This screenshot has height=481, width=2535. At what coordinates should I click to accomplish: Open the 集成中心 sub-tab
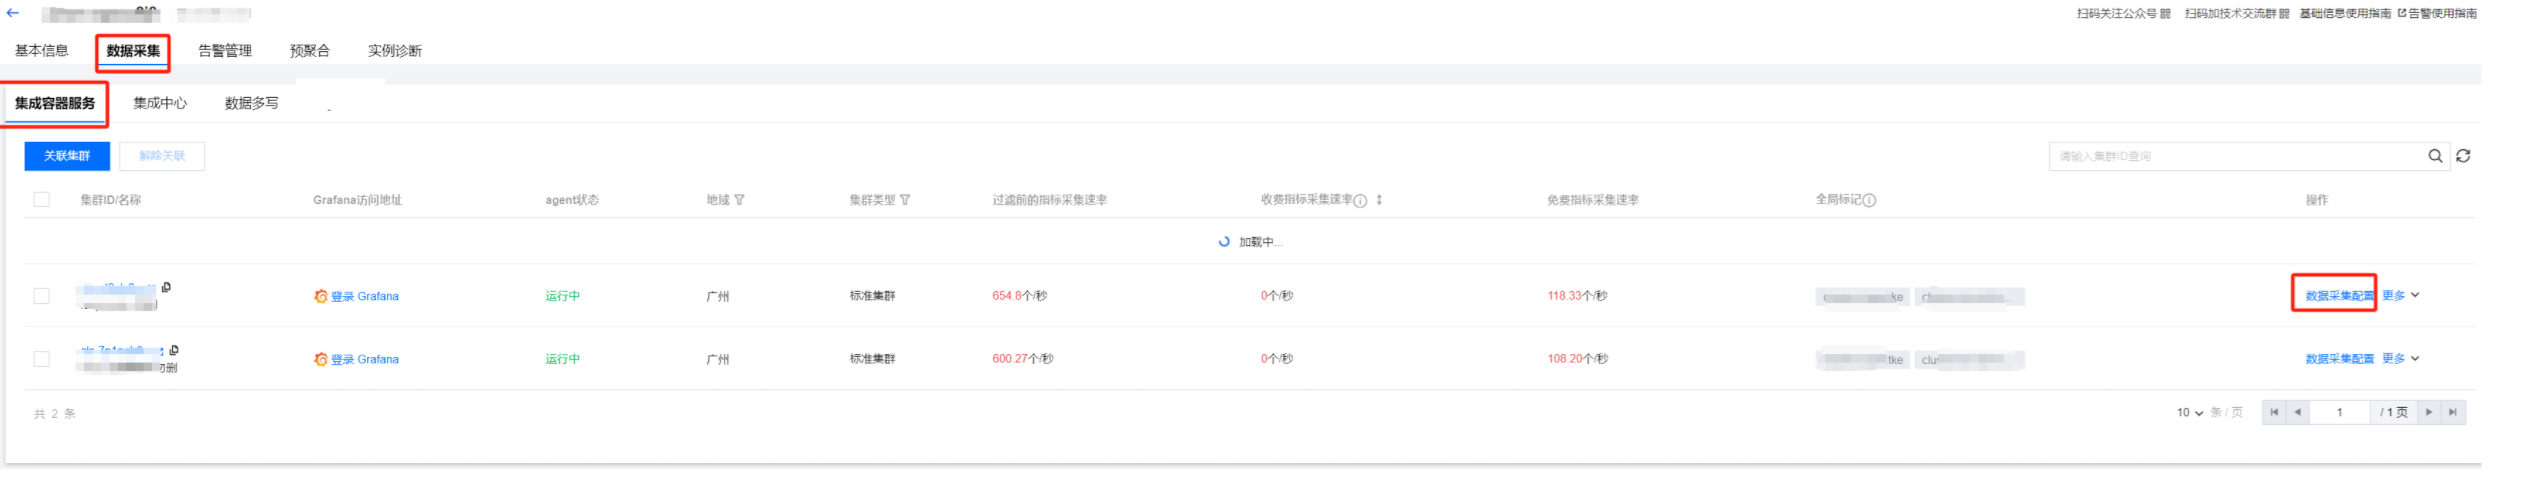[x=160, y=103]
